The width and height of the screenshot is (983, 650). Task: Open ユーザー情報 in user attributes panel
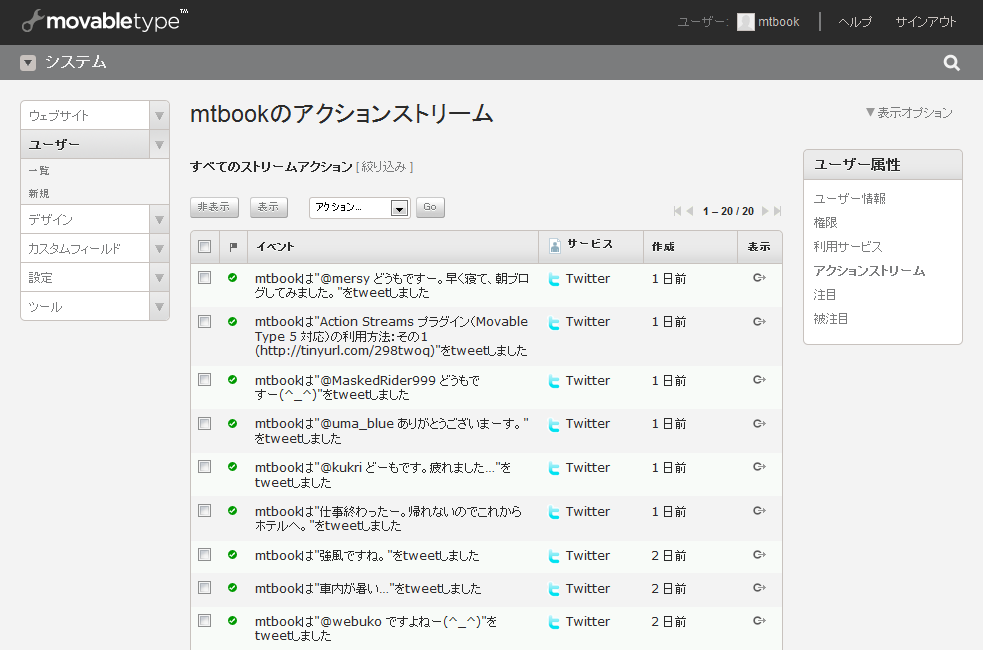849,199
